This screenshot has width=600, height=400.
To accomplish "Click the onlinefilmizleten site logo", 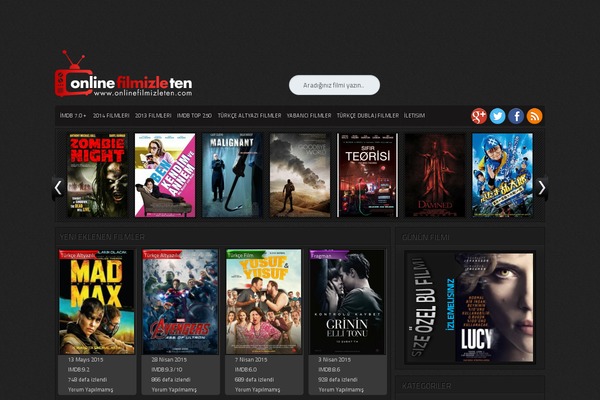I will 123,74.
